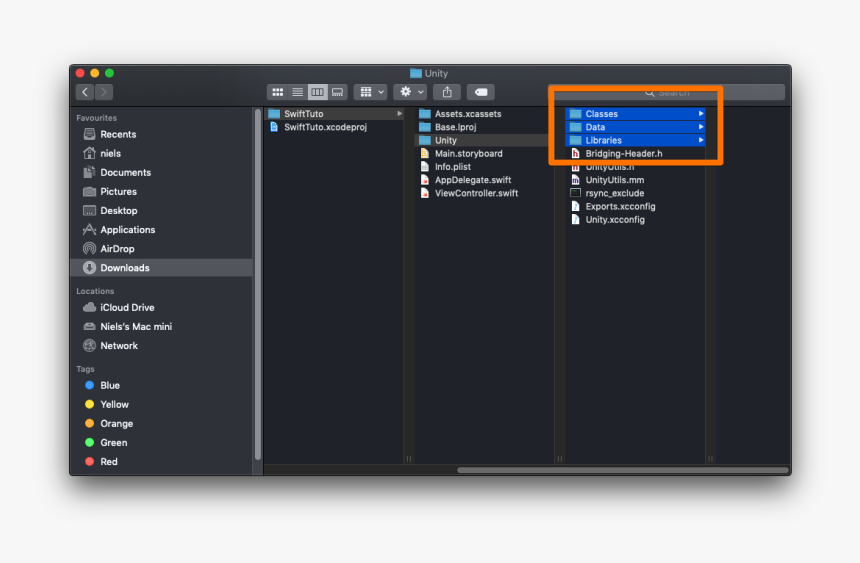Viewport: 860px width, 563px height.
Task: Select the SwiftTuto.xcodeproj file
Action: click(334, 127)
